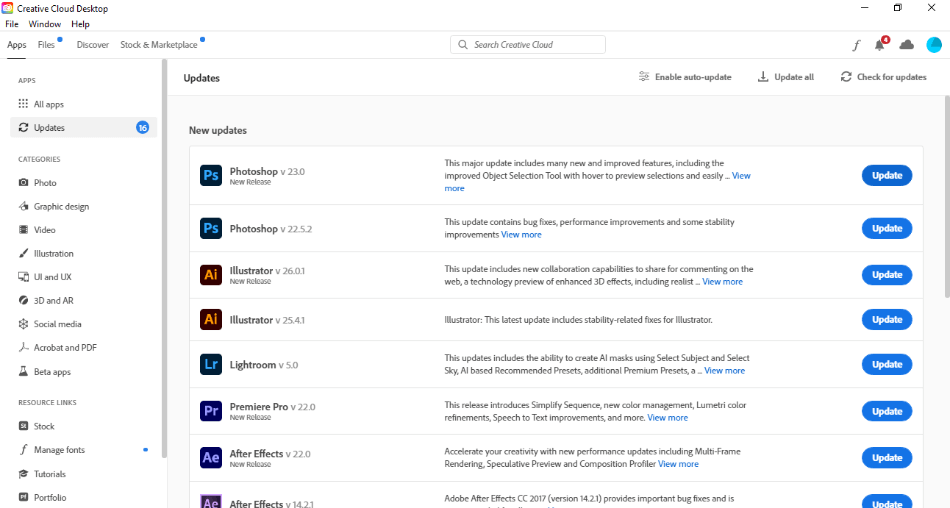Open the fonts icon in top bar
The width and height of the screenshot is (950, 508).
pyautogui.click(x=856, y=45)
